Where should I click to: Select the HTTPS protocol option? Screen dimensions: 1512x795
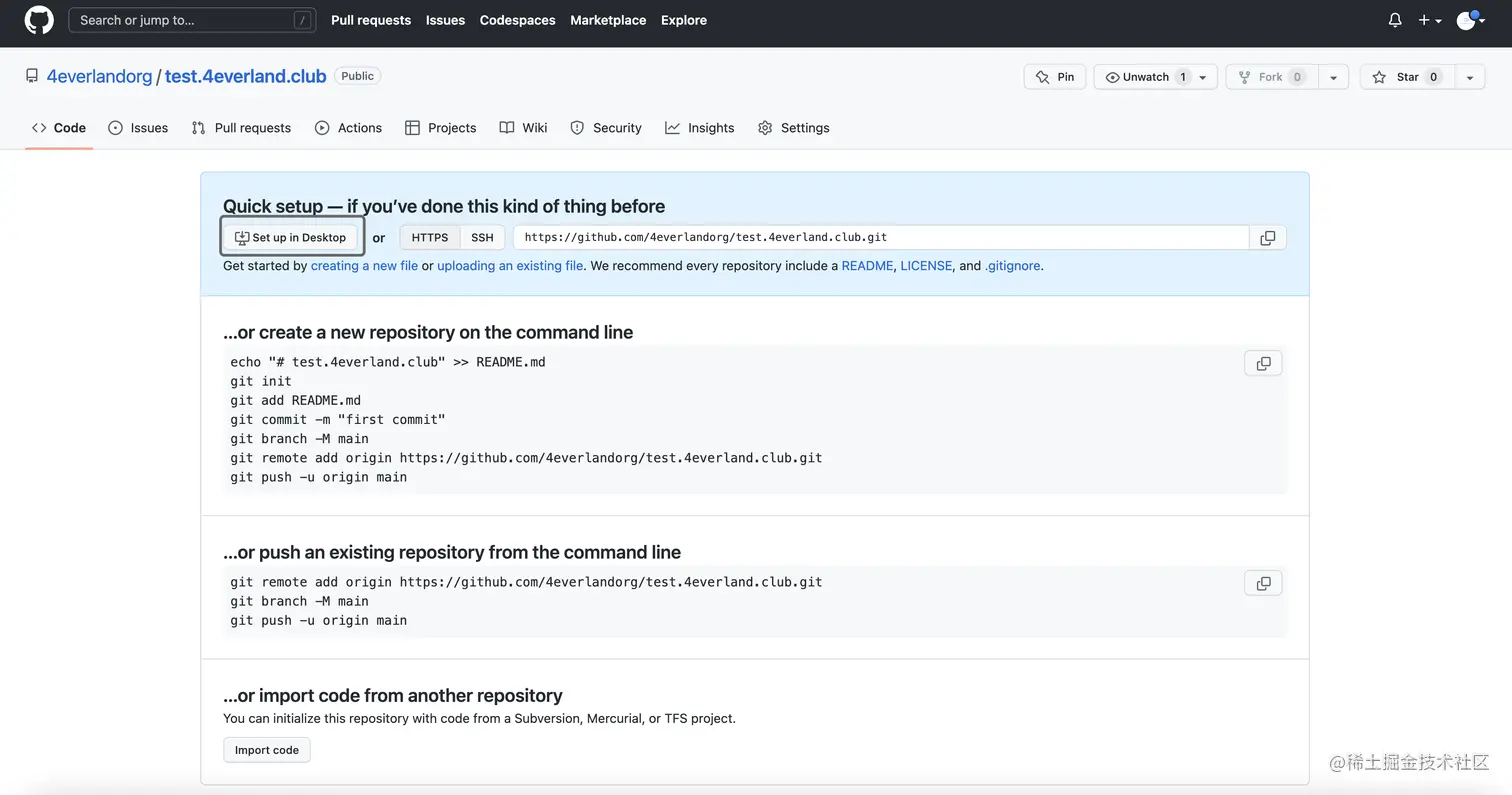430,238
